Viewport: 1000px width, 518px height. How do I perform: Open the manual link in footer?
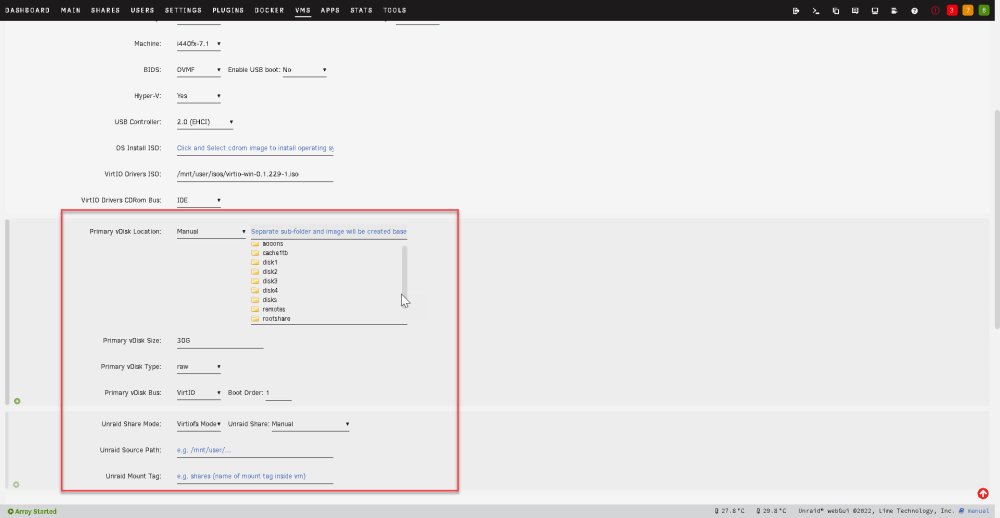[x=973, y=511]
